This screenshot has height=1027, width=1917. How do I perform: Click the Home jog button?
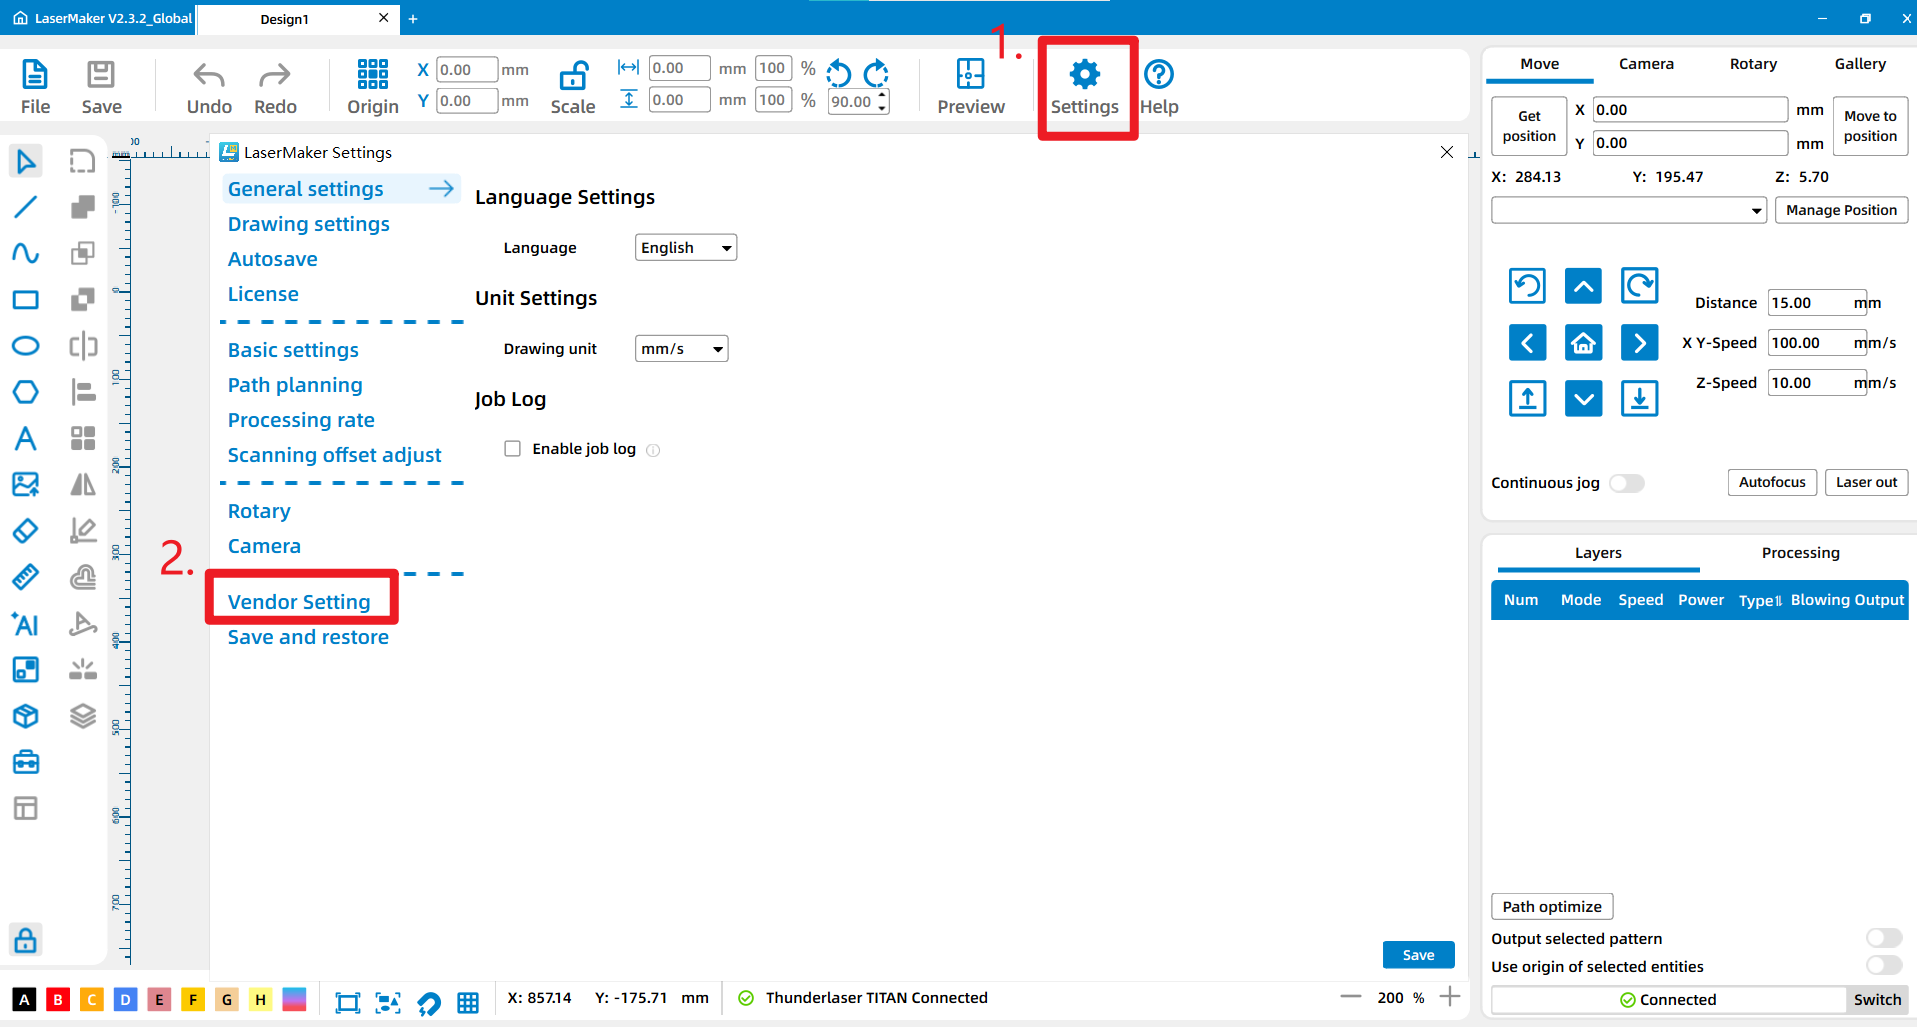(x=1583, y=343)
